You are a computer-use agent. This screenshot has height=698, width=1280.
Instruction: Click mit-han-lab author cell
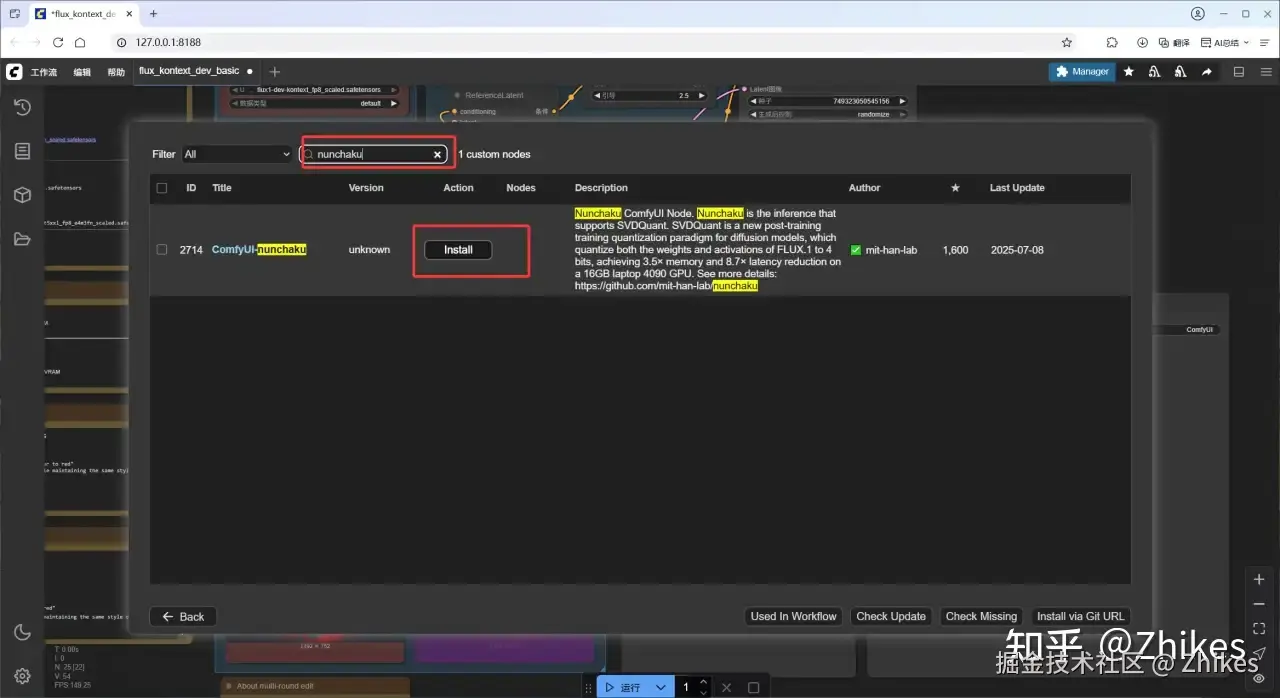[884, 250]
